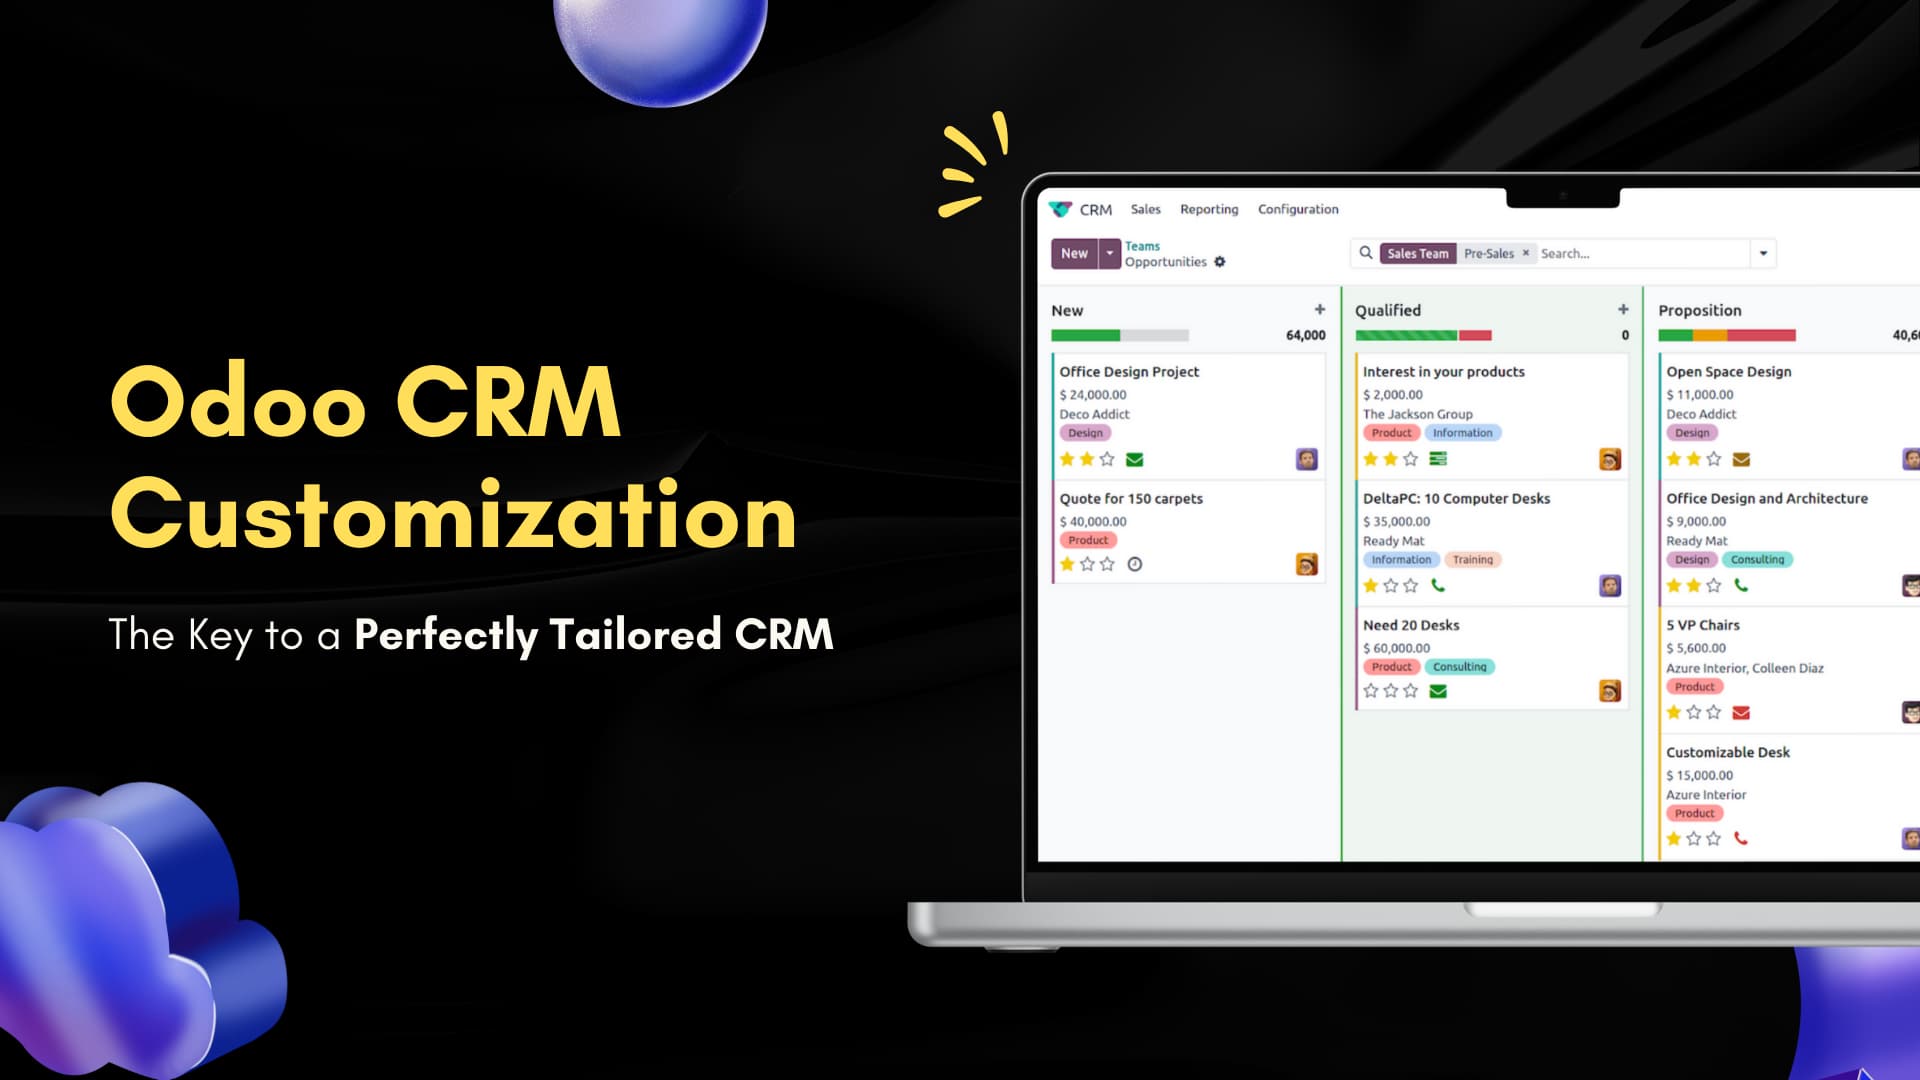The image size is (1920, 1080).
Task: Toggle the Sales Team filter tag
Action: point(1418,253)
